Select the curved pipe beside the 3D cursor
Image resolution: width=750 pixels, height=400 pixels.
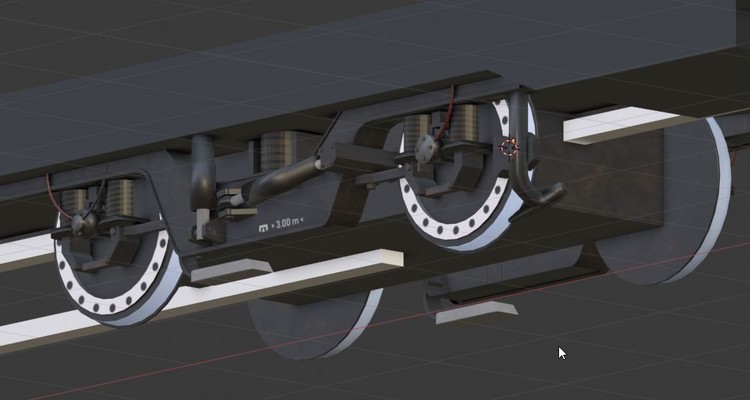click(529, 151)
